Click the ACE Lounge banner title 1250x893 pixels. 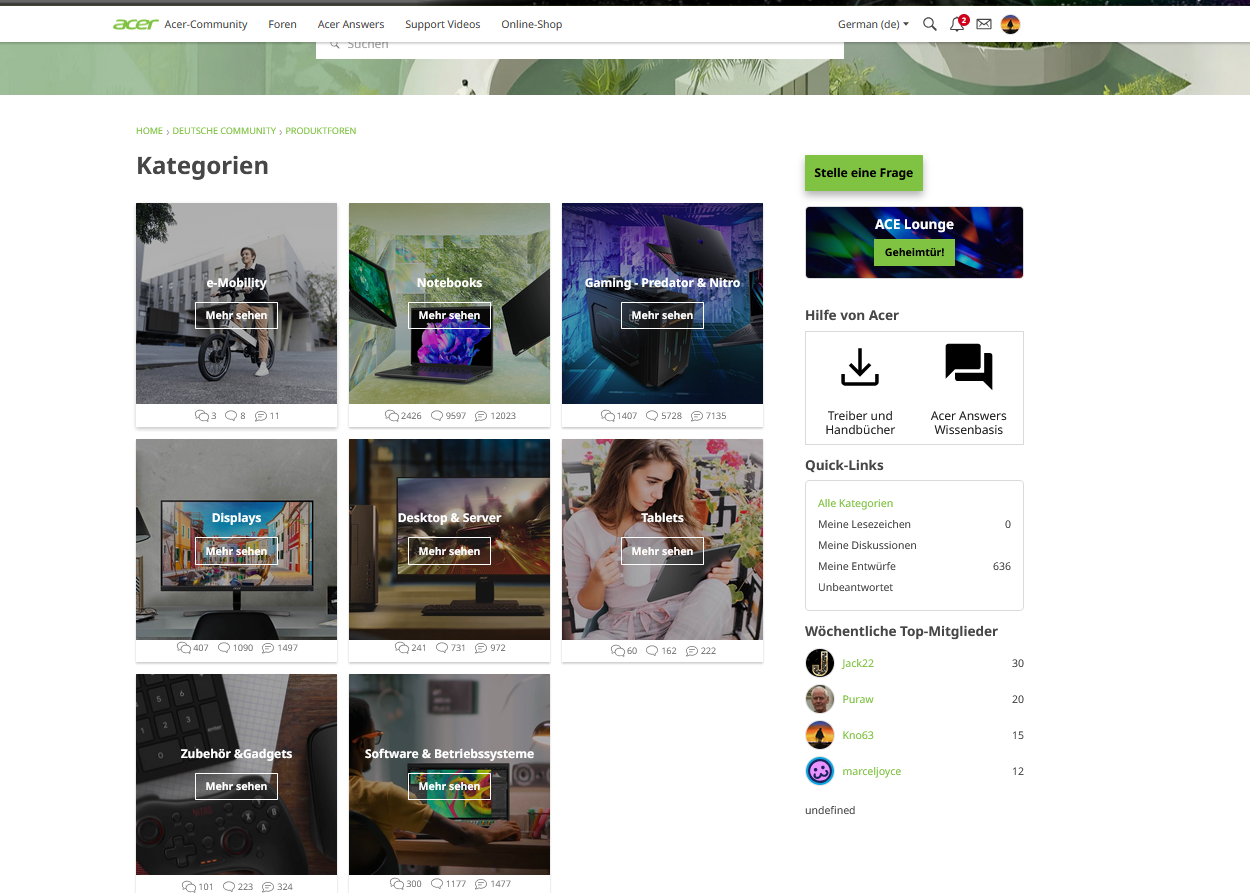(914, 224)
